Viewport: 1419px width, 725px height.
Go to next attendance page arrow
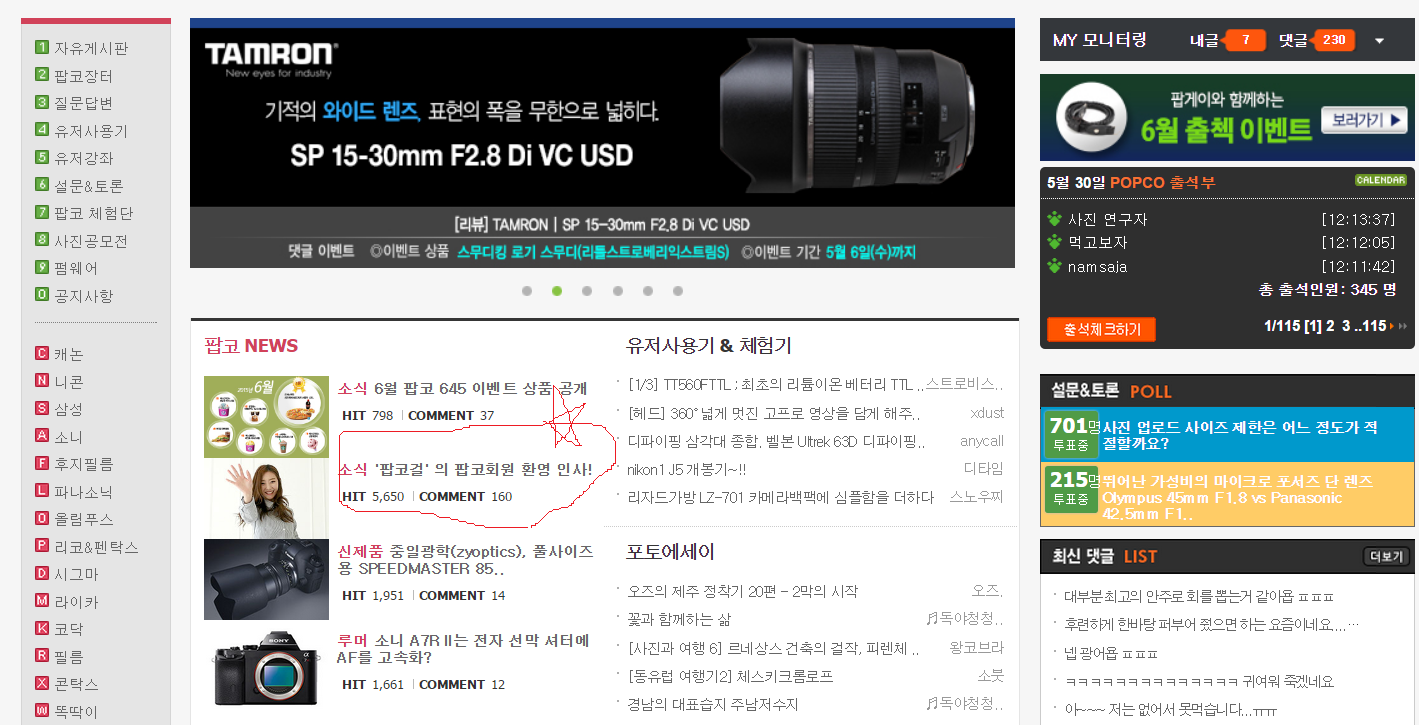(x=1399, y=326)
